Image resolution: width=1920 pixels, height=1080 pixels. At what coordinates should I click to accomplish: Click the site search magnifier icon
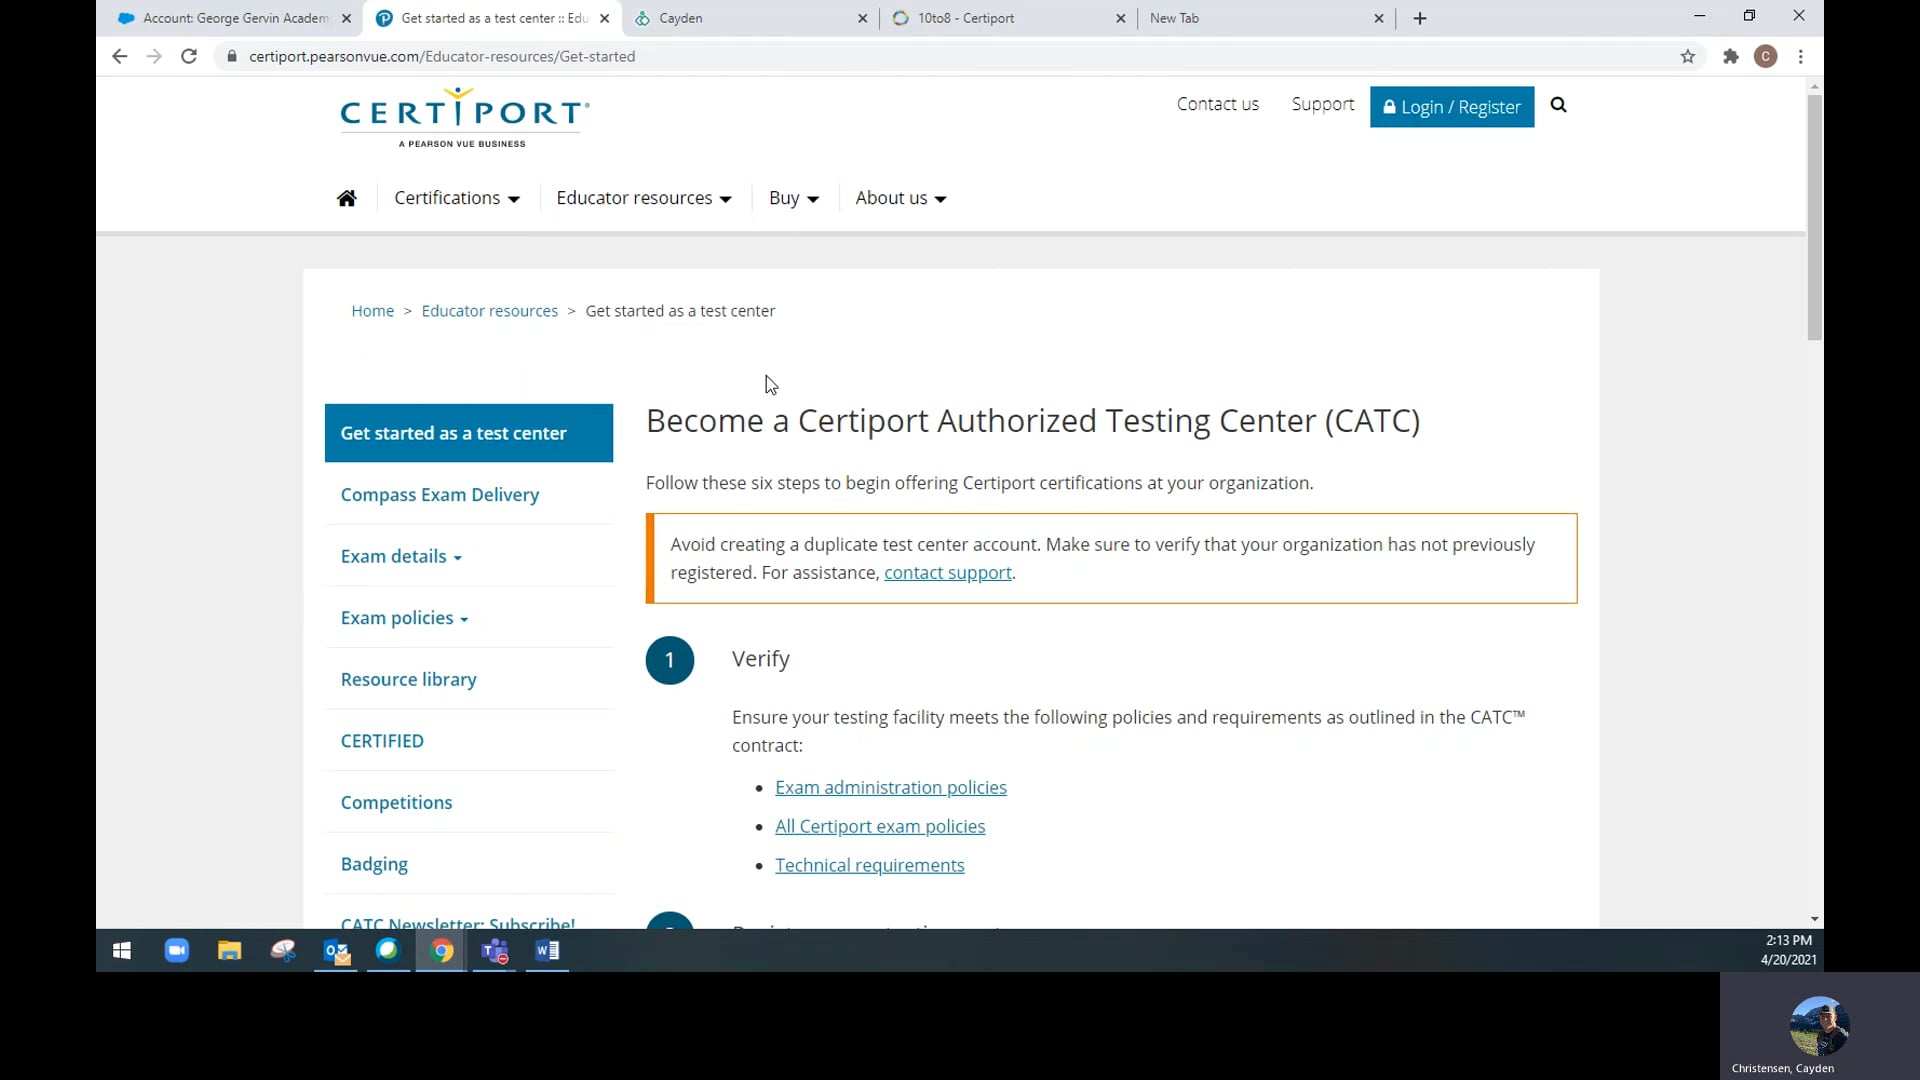(1558, 105)
